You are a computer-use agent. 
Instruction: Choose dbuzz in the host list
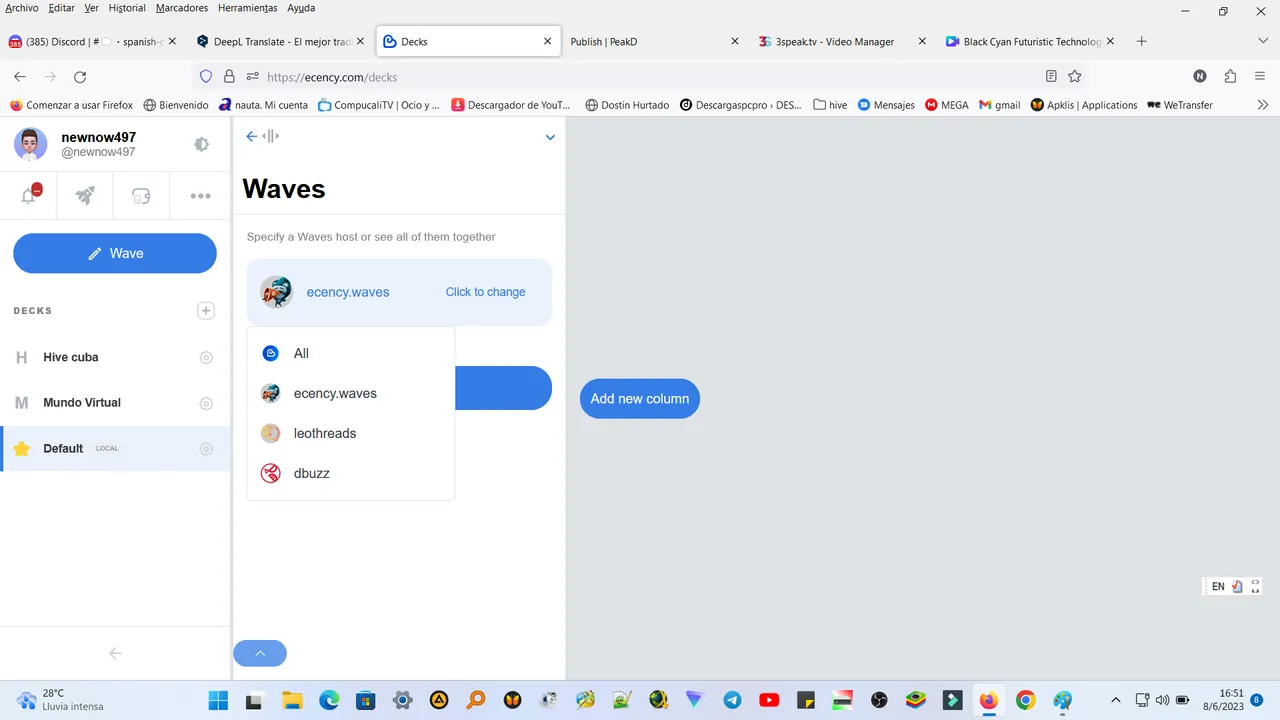coord(351,473)
